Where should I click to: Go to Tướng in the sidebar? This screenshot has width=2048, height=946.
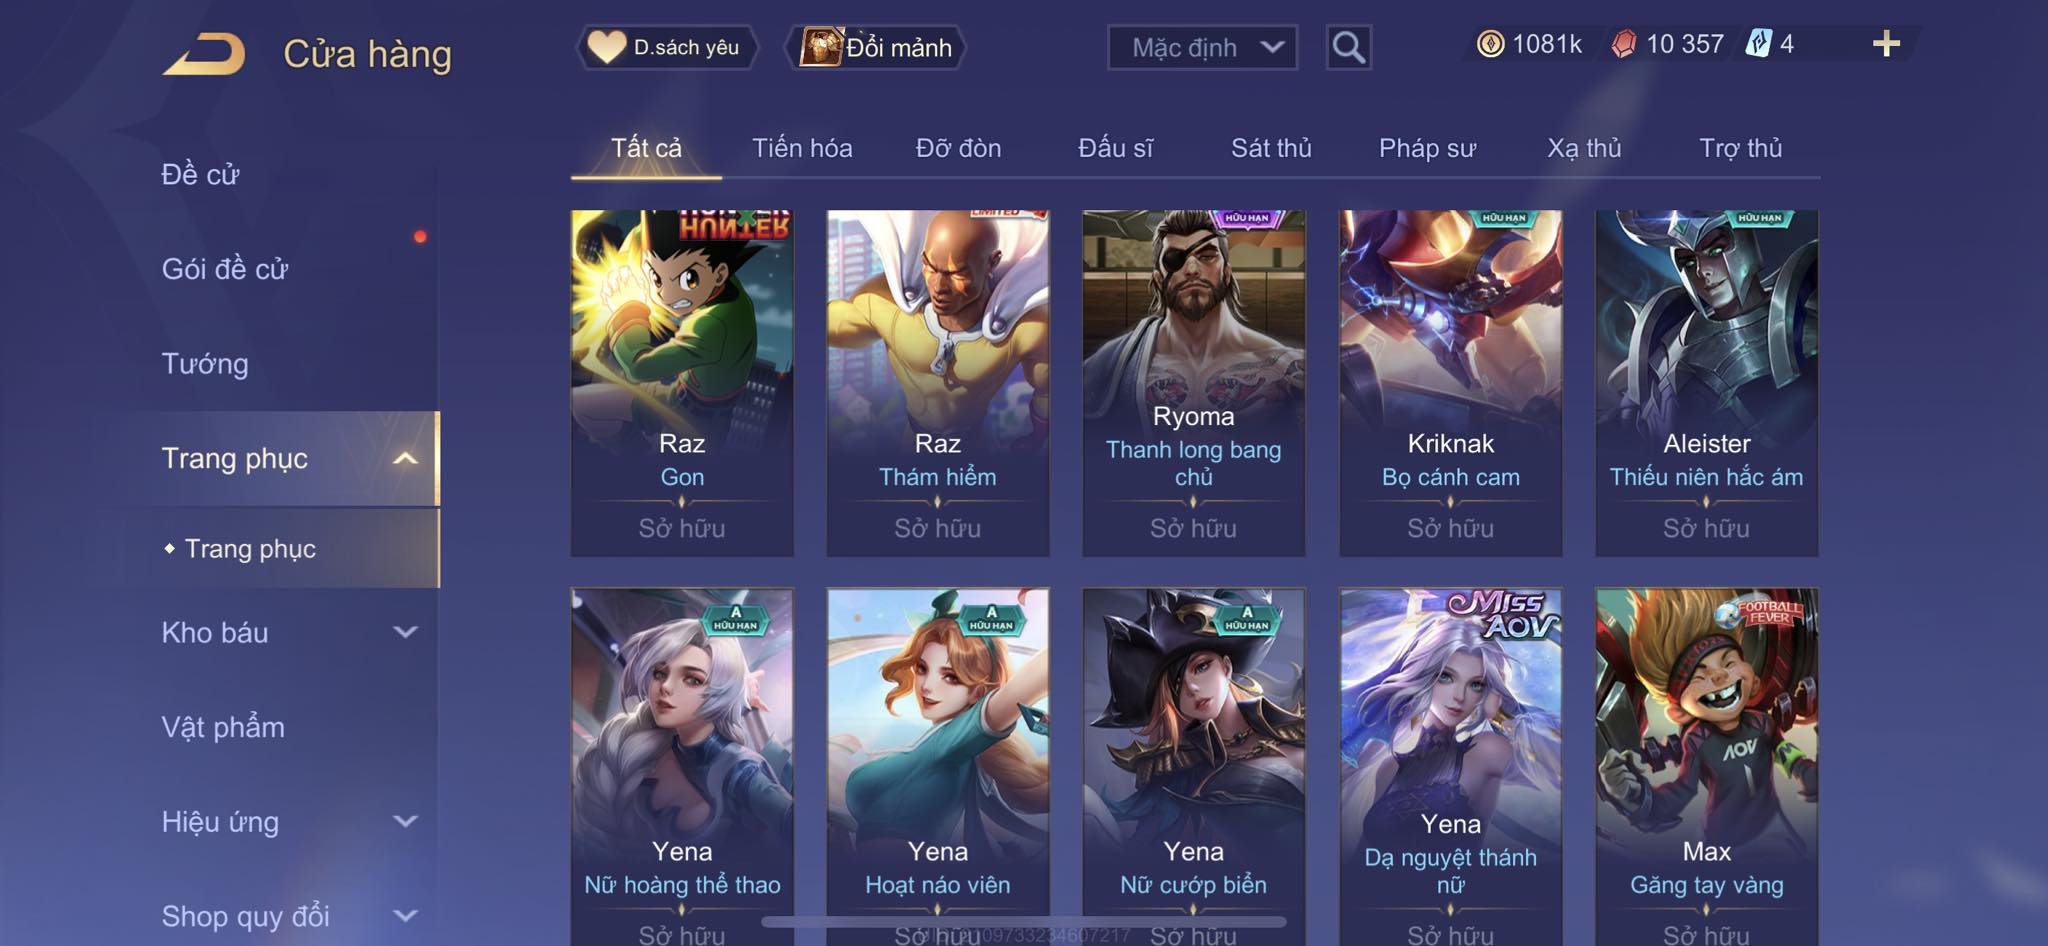[205, 364]
